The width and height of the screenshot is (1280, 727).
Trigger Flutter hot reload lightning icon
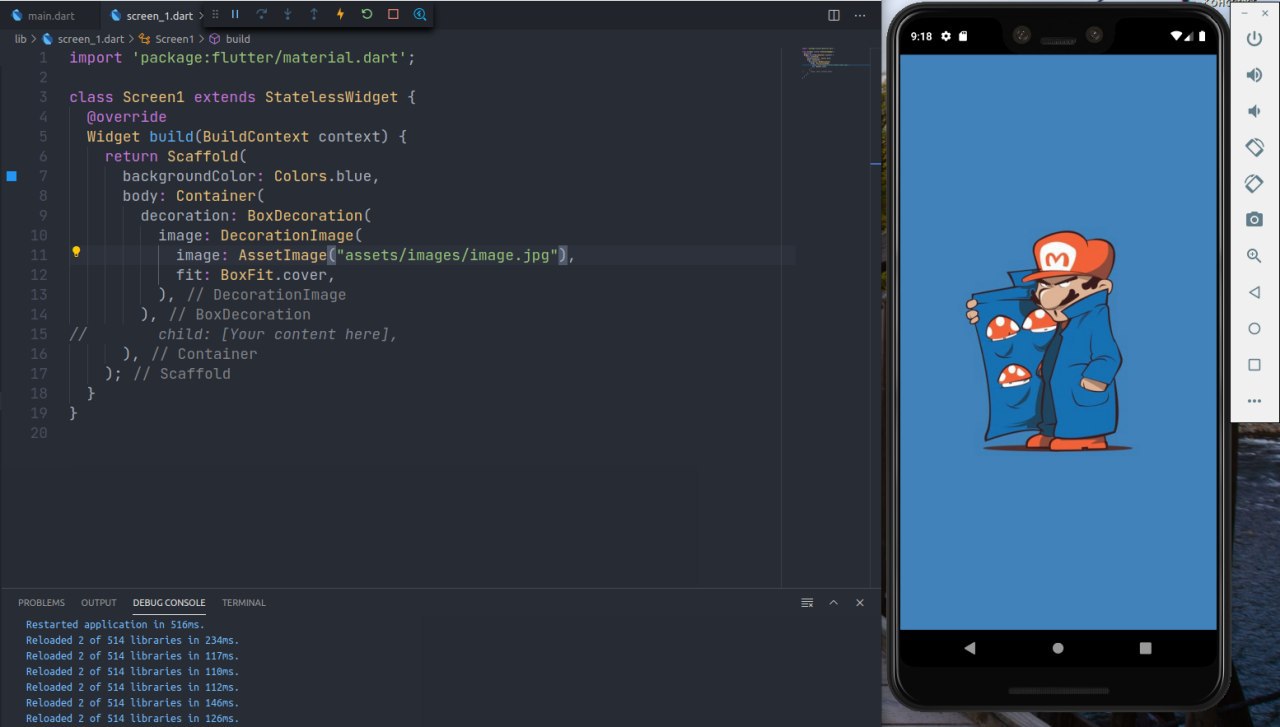340,15
